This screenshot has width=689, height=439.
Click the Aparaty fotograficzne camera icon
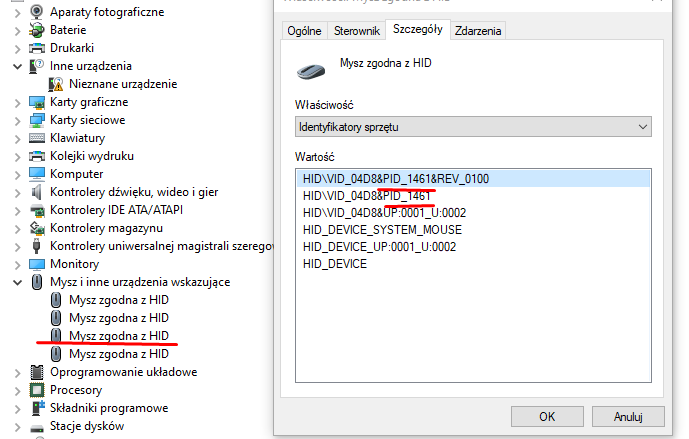click(38, 12)
